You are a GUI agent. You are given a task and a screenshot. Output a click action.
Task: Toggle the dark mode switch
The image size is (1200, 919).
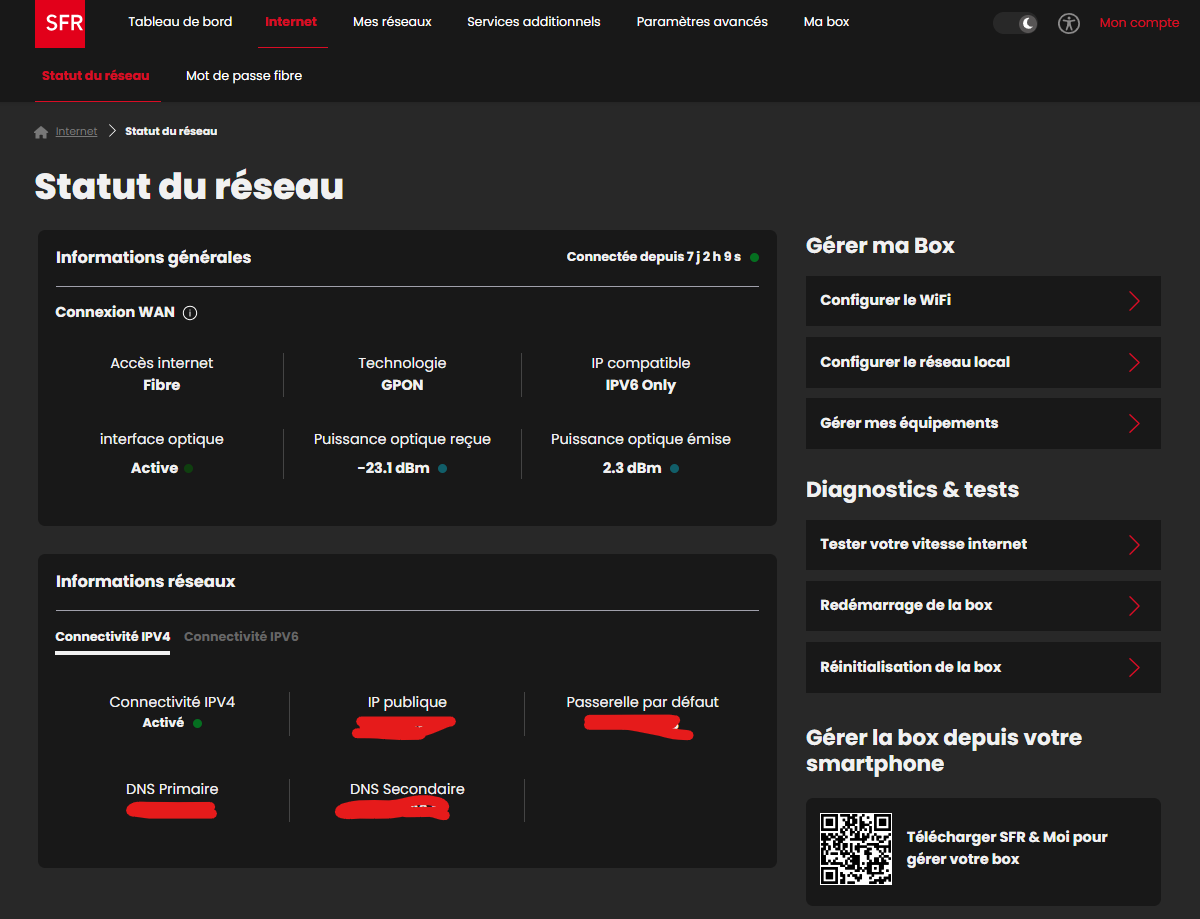pyautogui.click(x=1016, y=23)
